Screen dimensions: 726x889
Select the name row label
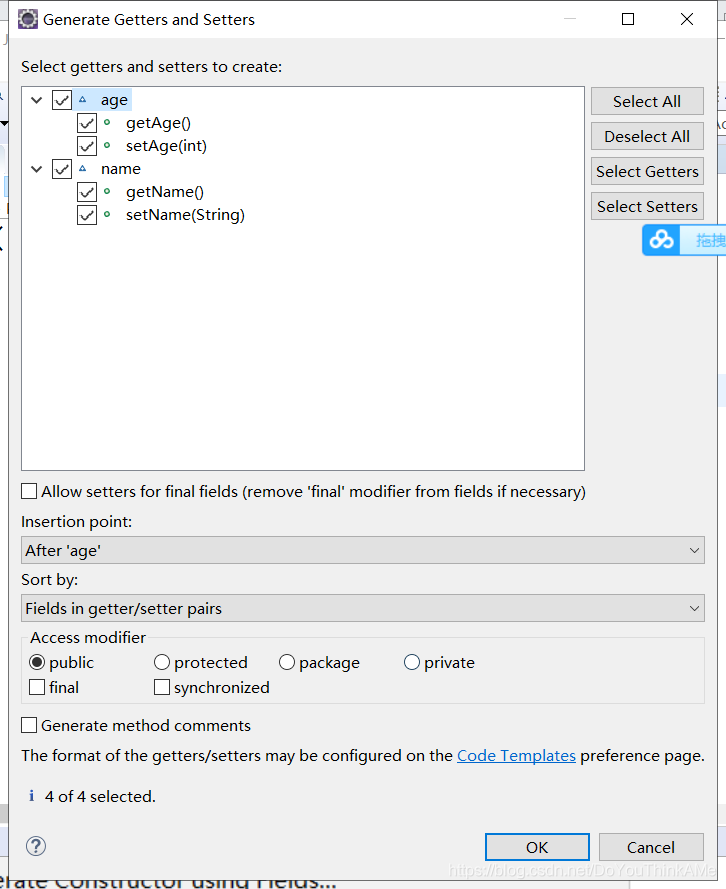[121, 169]
